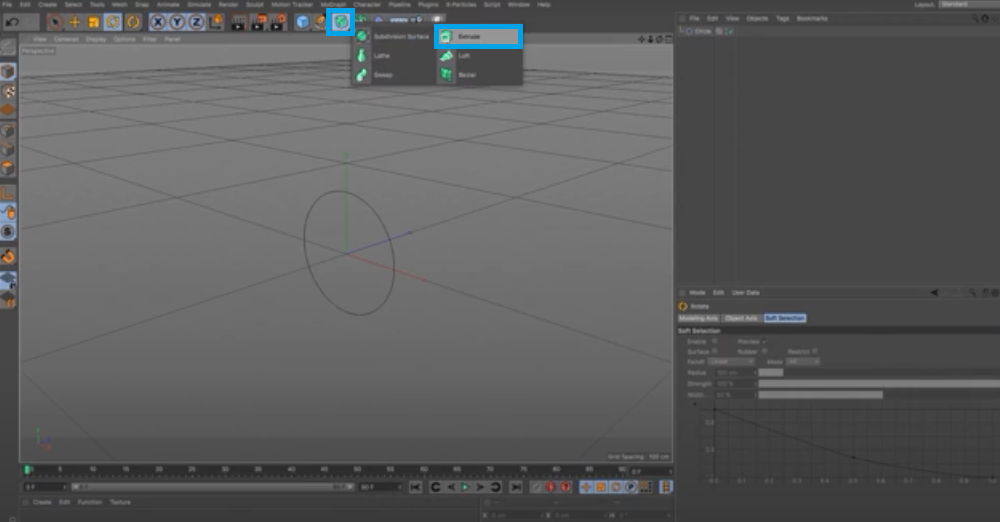The image size is (1000, 522).
Task: Open the Falloff dropdown
Action: (731, 362)
